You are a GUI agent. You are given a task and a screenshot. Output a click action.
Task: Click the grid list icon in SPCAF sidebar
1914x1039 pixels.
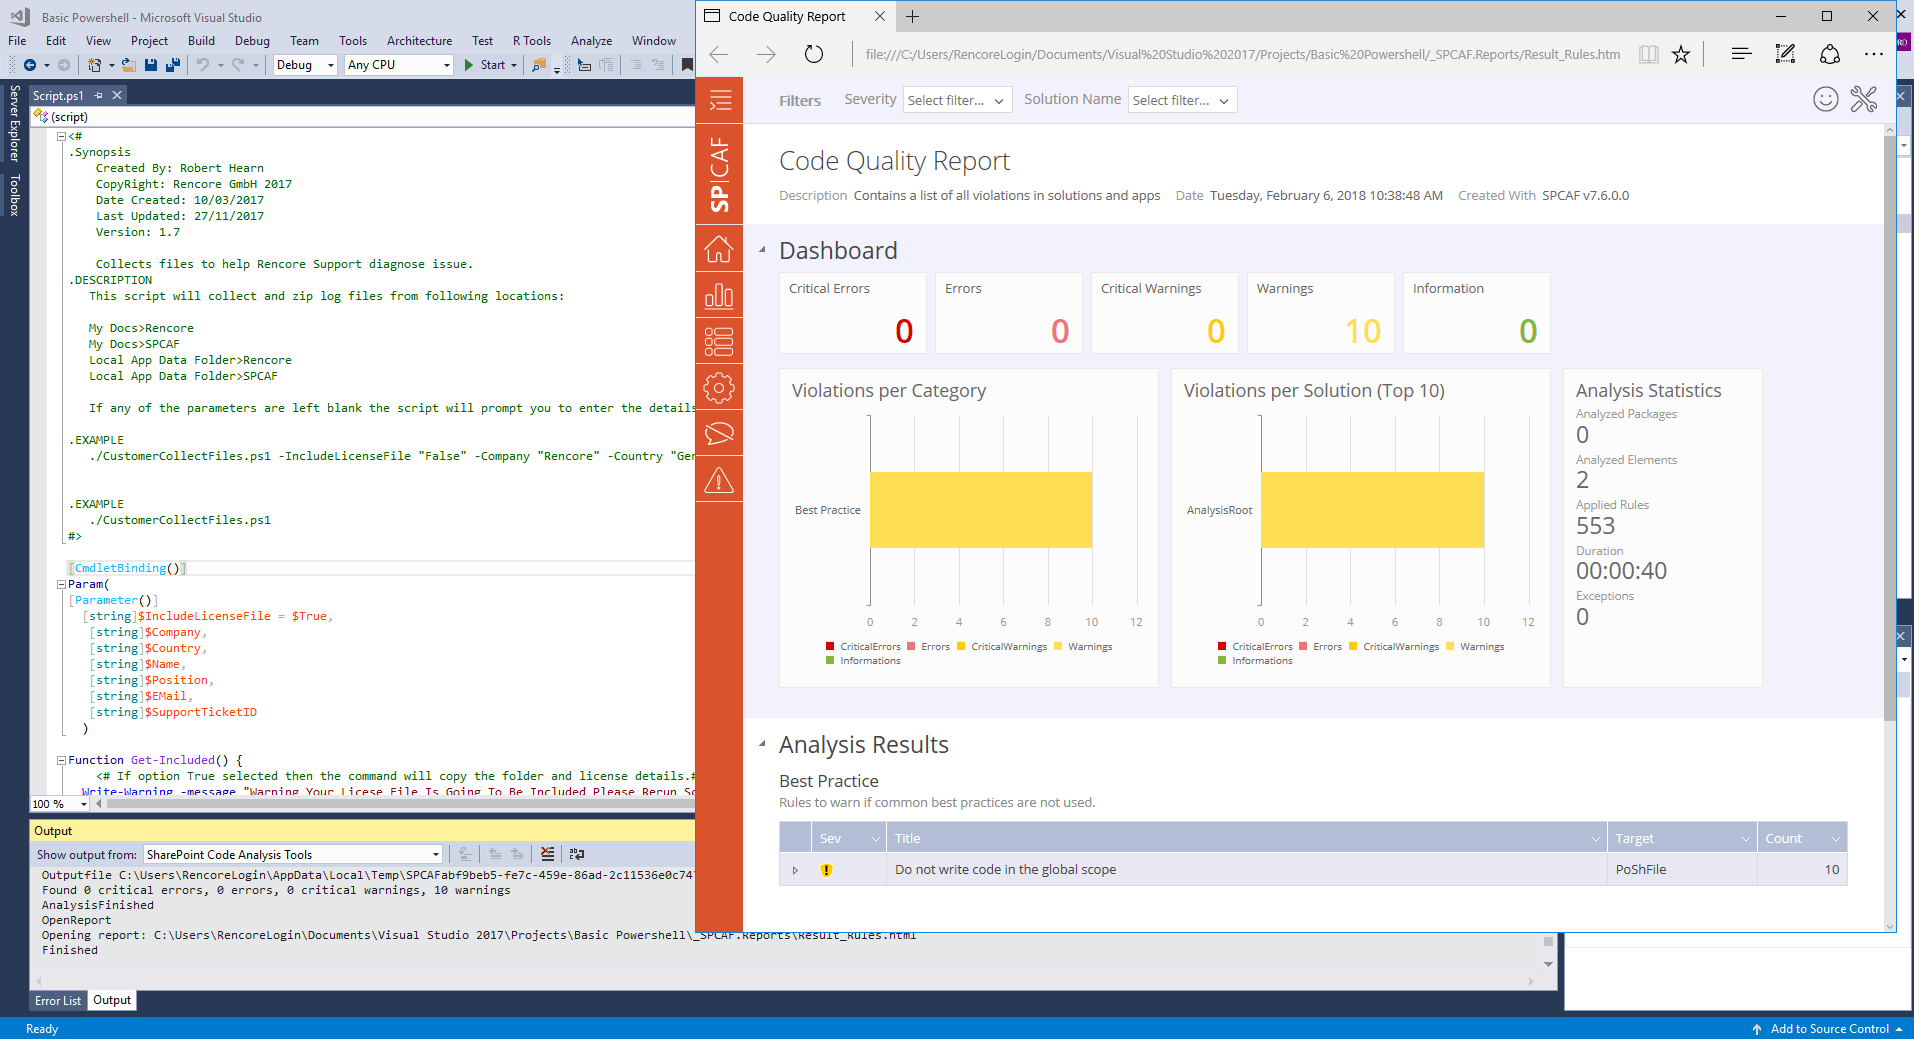click(719, 341)
